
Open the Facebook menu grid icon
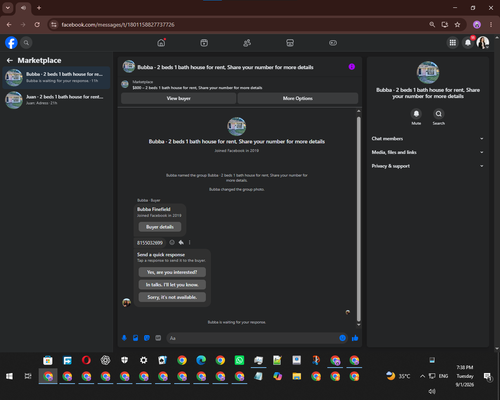pos(452,43)
